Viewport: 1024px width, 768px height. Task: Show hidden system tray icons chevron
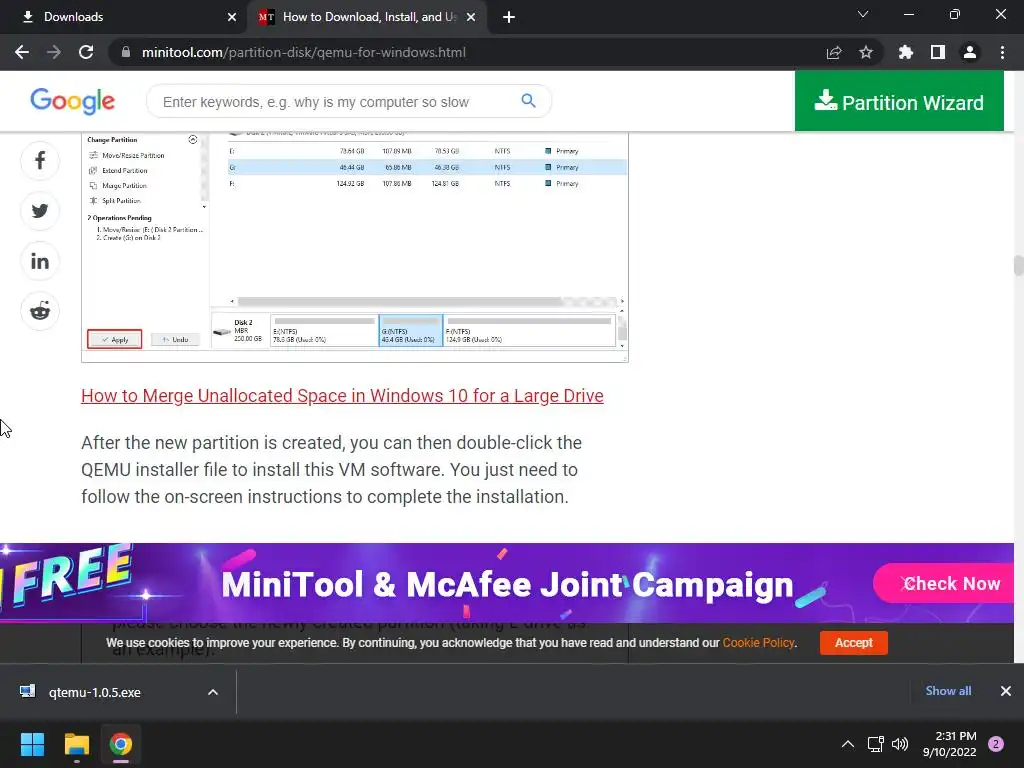848,744
